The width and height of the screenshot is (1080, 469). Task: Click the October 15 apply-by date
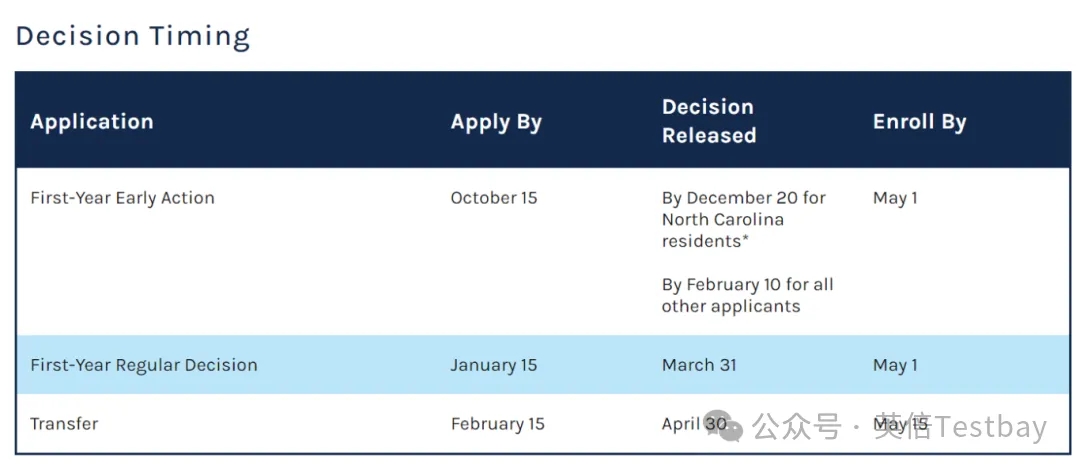coord(494,198)
